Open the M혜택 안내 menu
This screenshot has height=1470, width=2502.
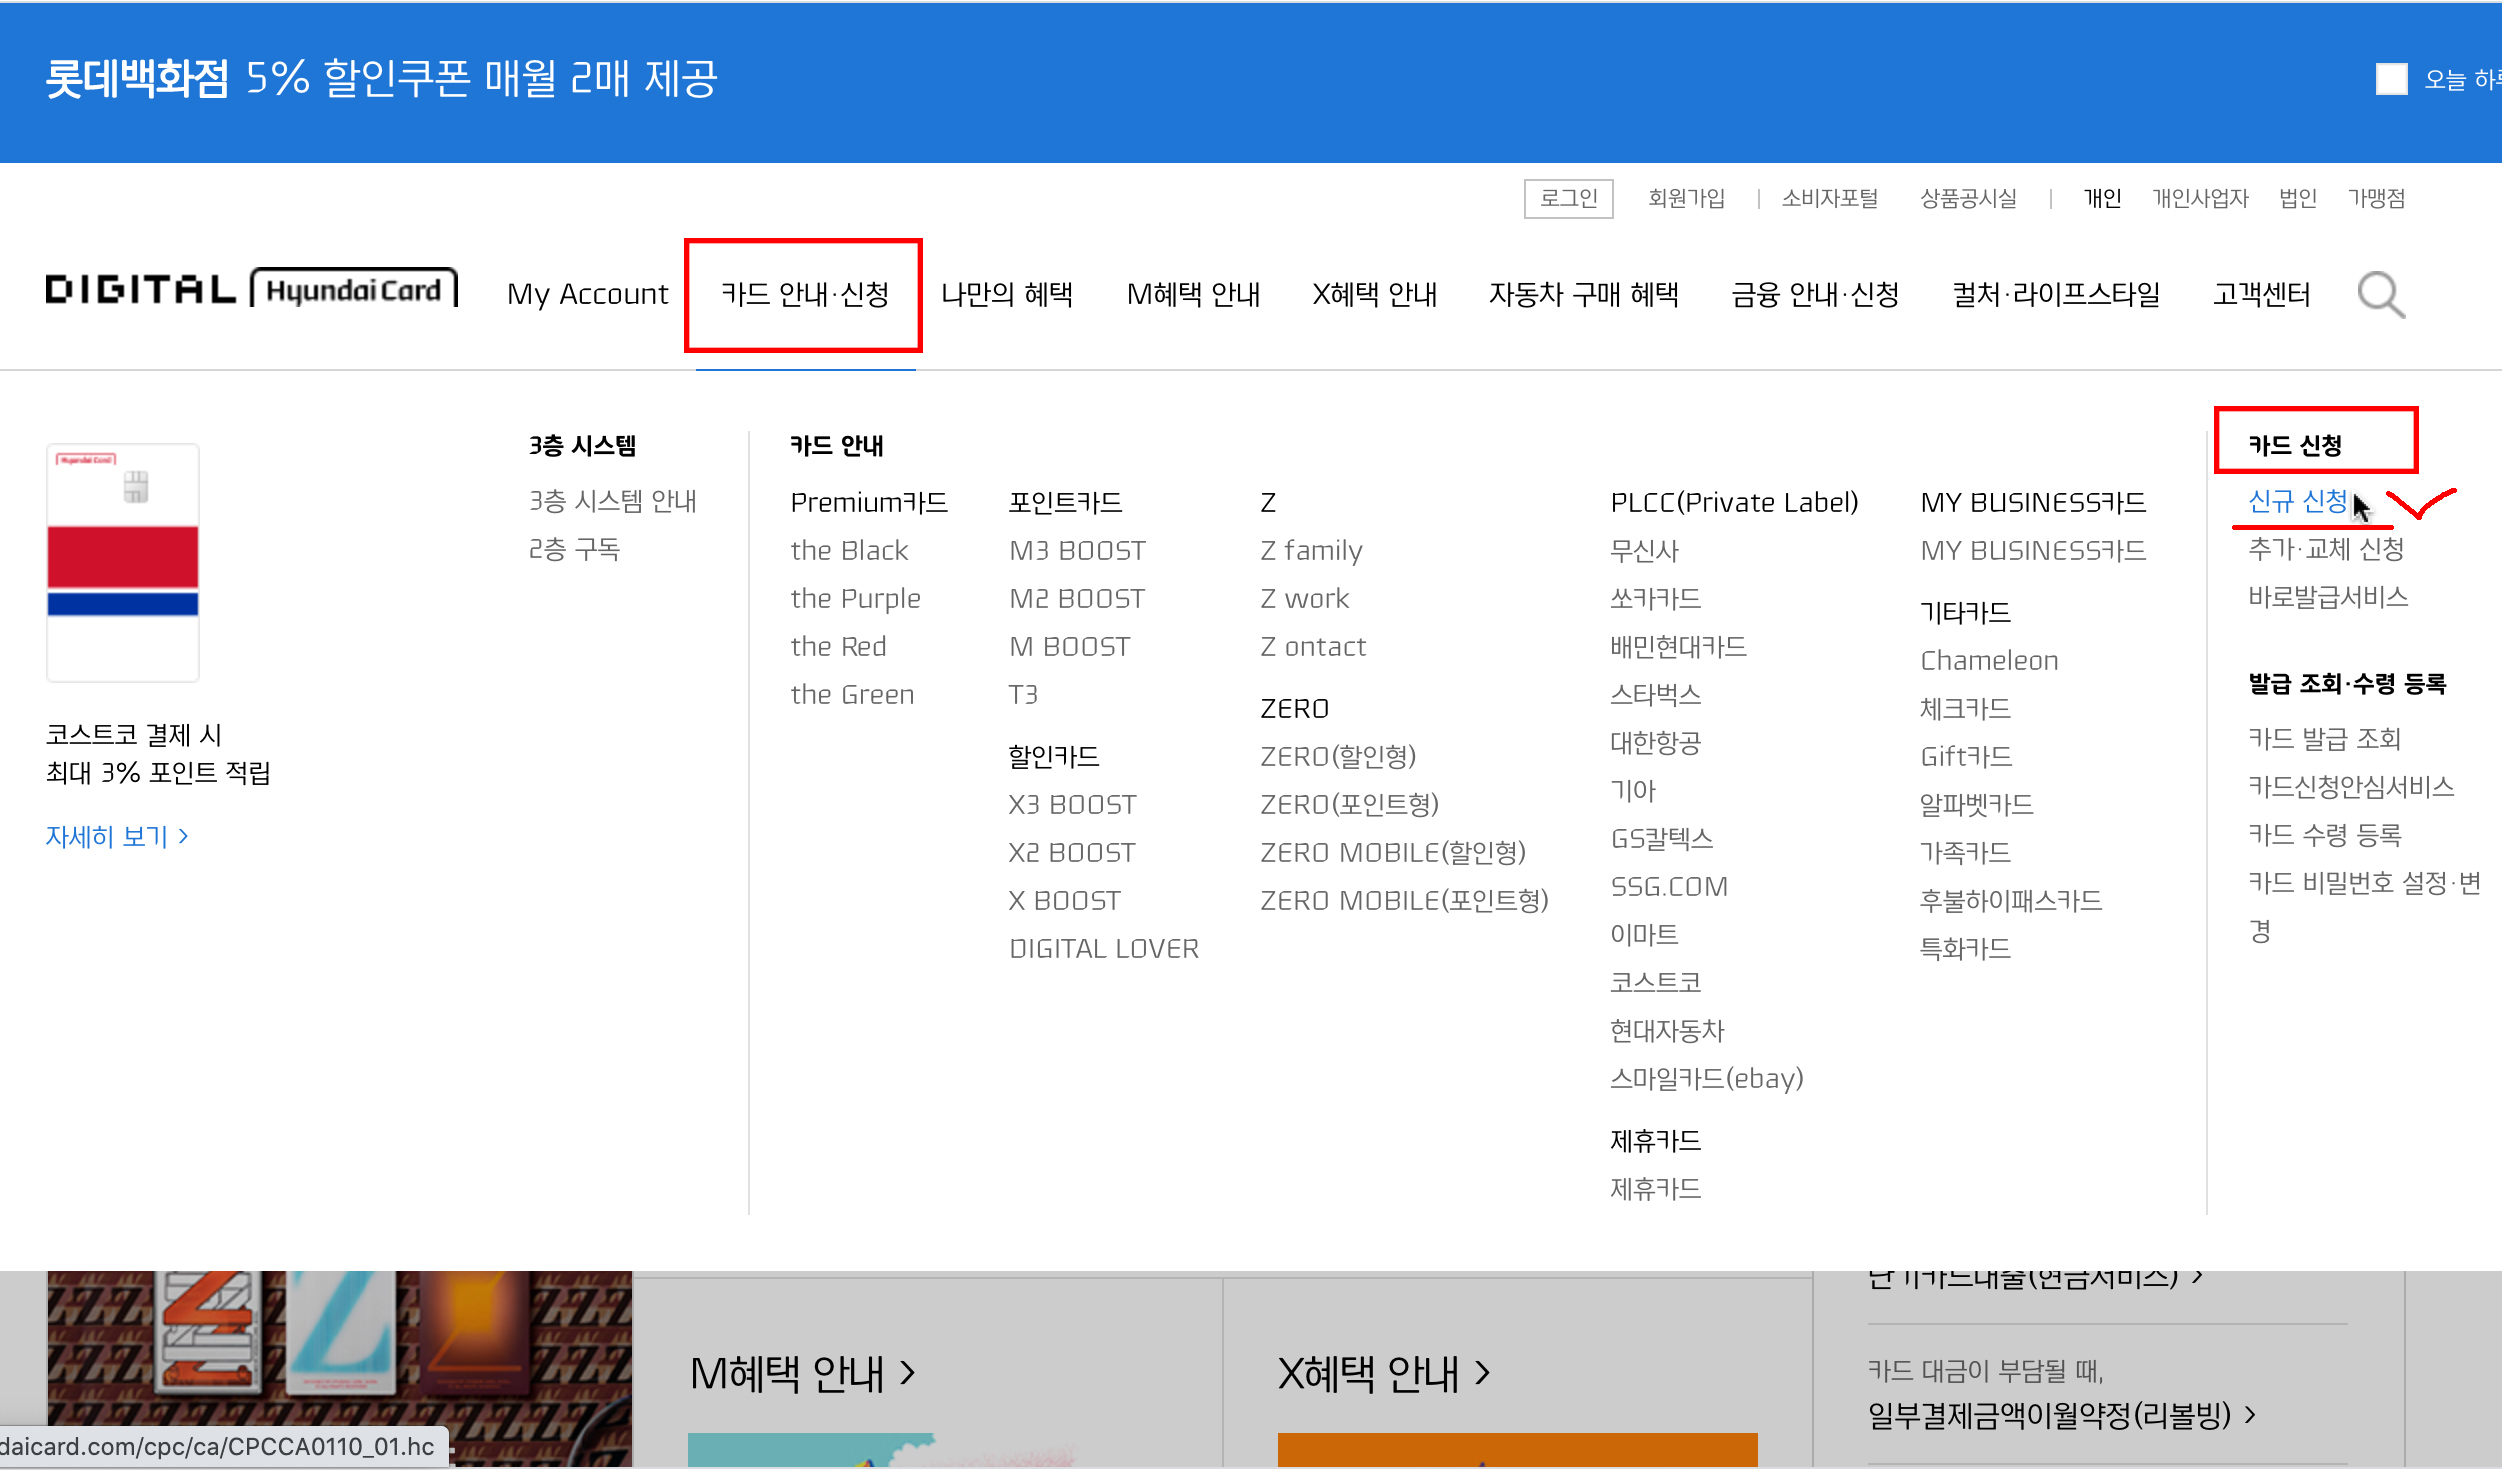1193,294
